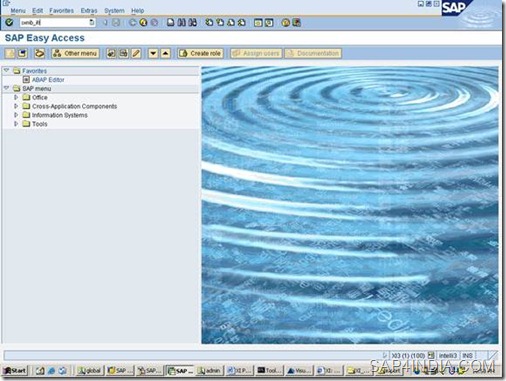
Task: Click the green Back arrow icon
Action: tap(132, 23)
